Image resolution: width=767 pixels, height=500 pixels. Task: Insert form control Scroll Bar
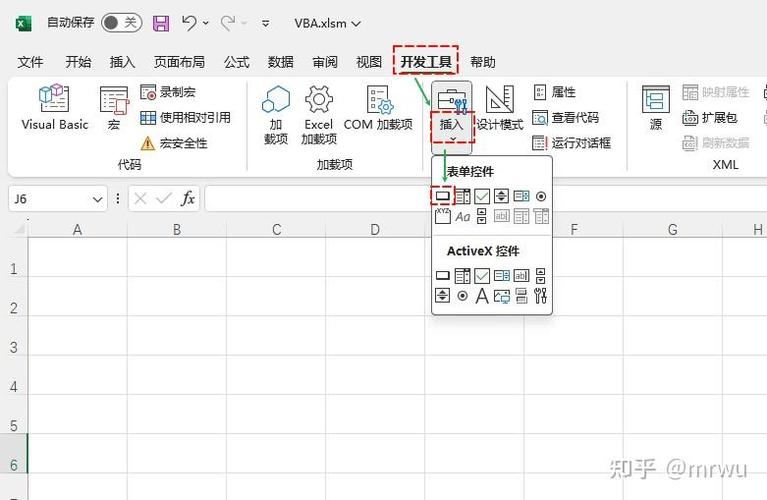(x=482, y=216)
